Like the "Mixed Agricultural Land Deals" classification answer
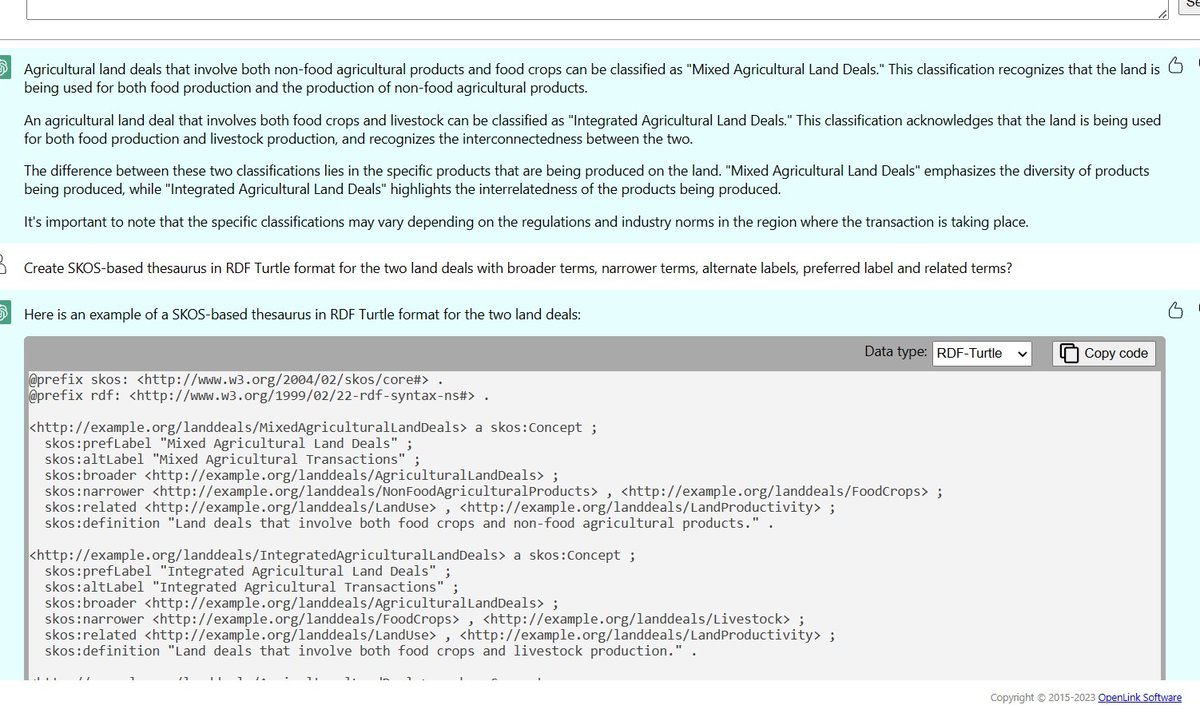This screenshot has height=705, width=1200. click(1176, 65)
